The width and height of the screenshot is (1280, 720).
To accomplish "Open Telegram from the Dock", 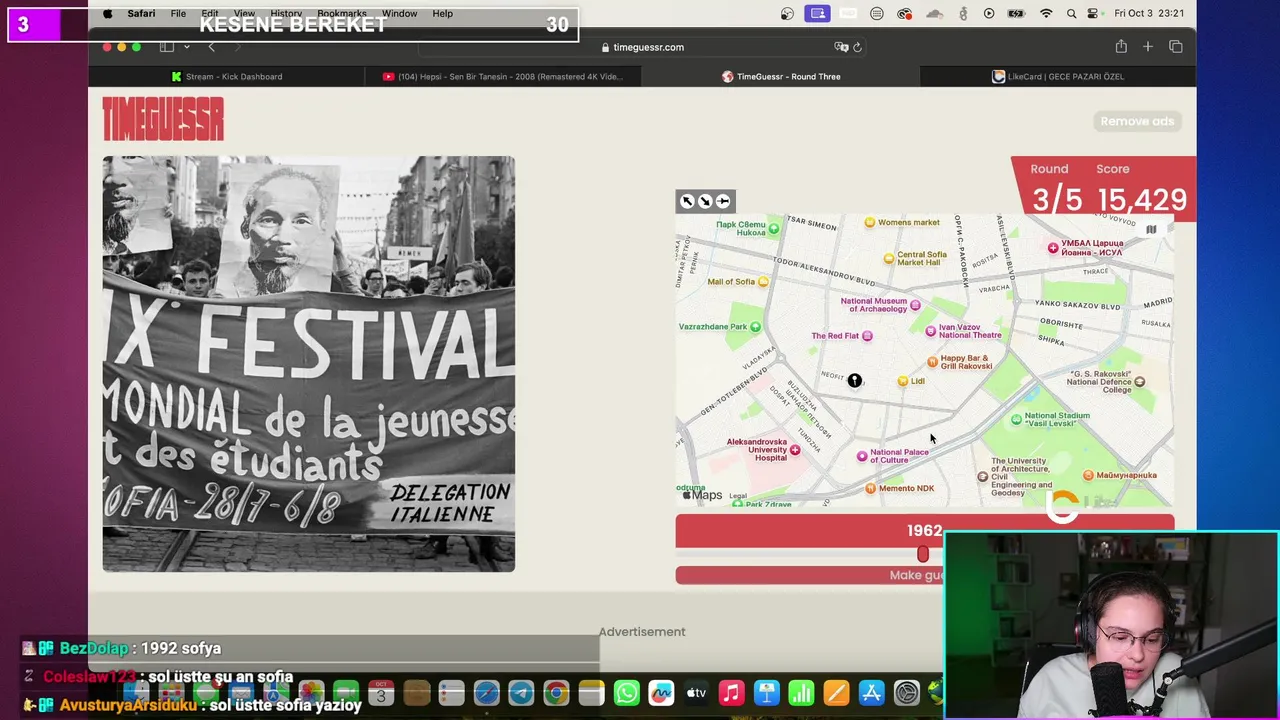I will [521, 693].
